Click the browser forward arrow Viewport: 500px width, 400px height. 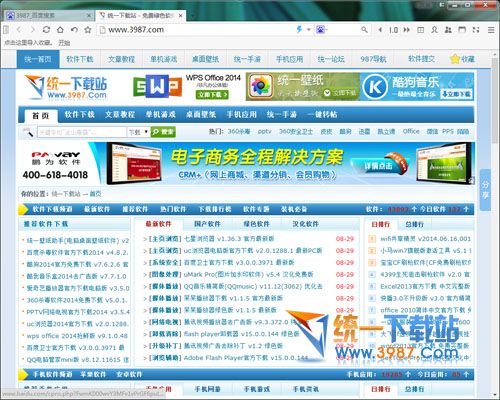(32, 30)
